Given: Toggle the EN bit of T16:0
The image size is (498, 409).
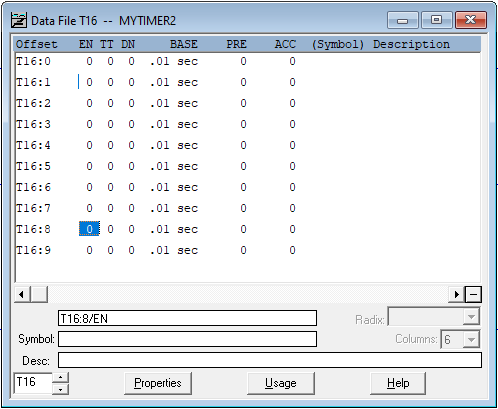Looking at the screenshot, I should pyautogui.click(x=89, y=61).
